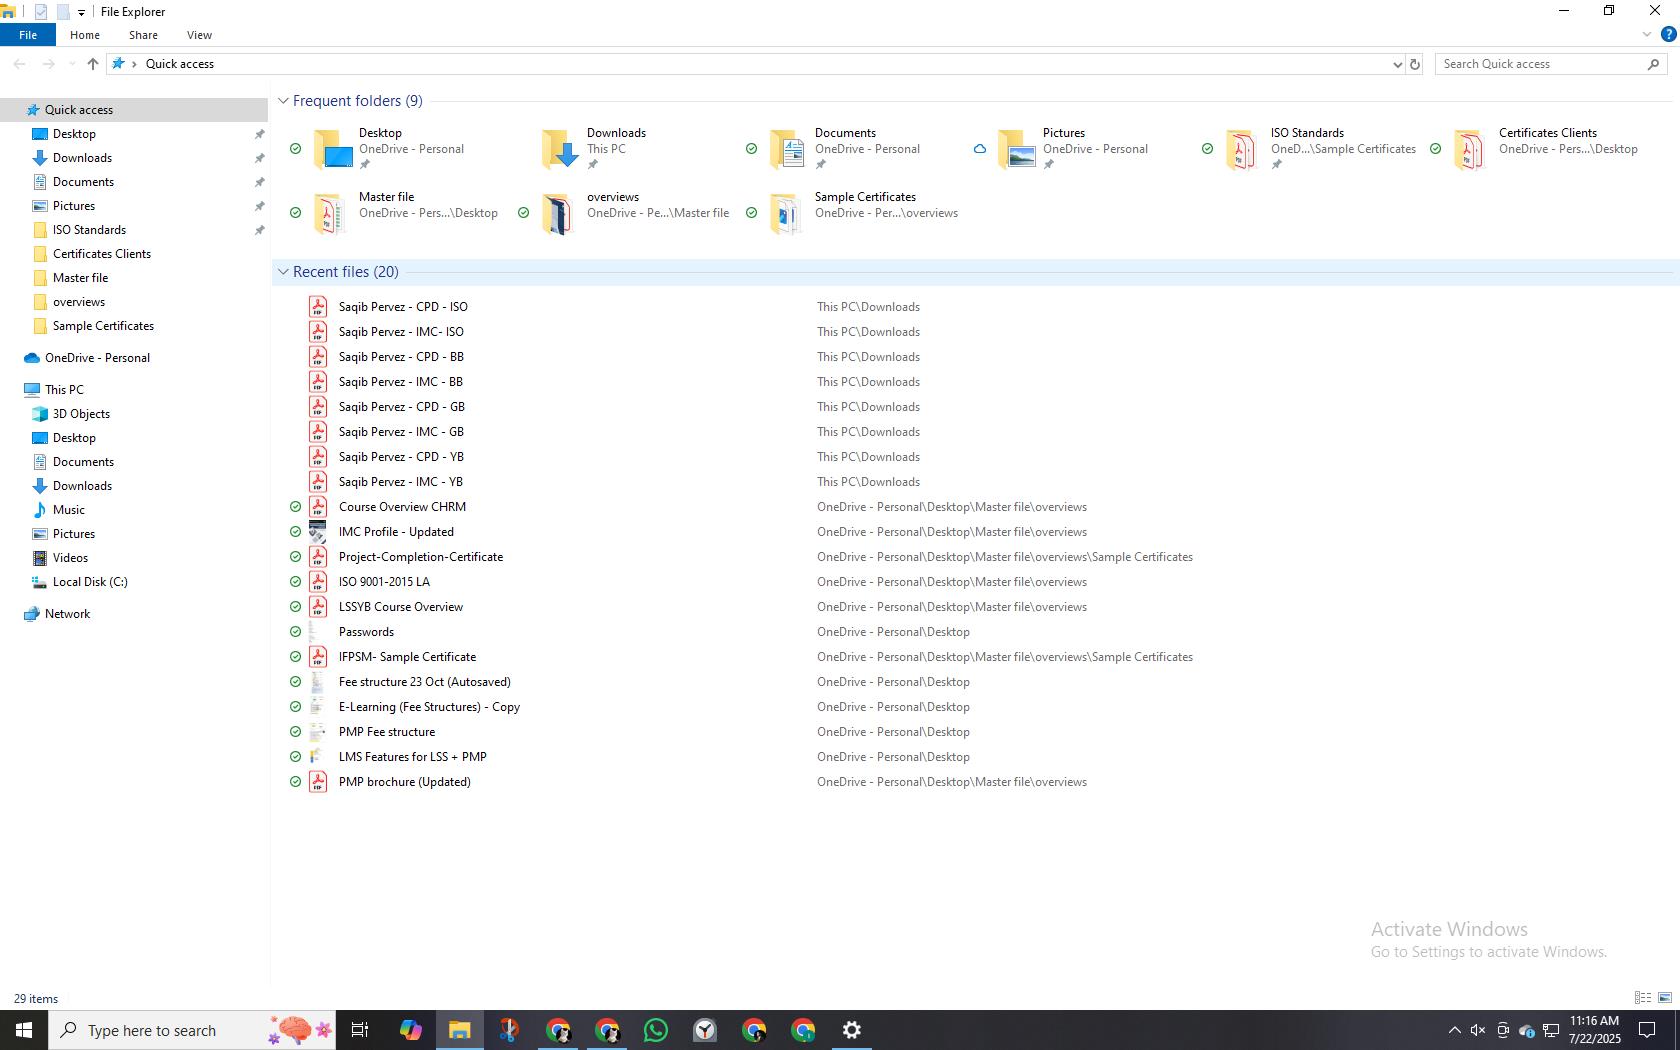Screen dimensions: 1680x1050
Task: Open WhatsApp from the taskbar
Action: point(656,1030)
